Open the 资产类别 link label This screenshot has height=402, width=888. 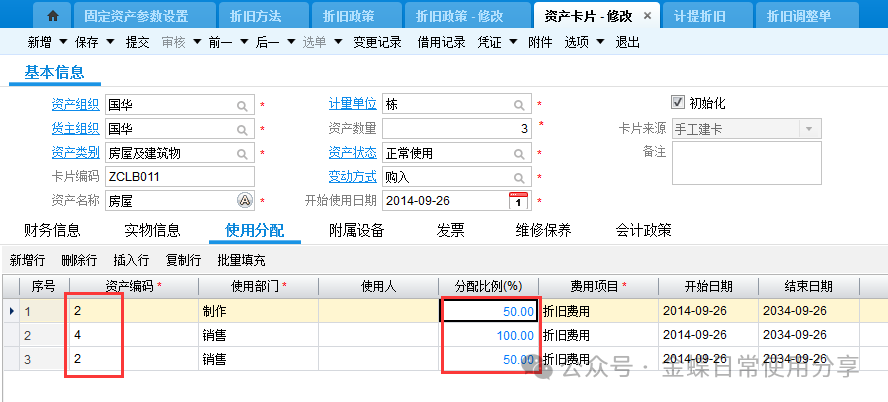click(x=75, y=153)
